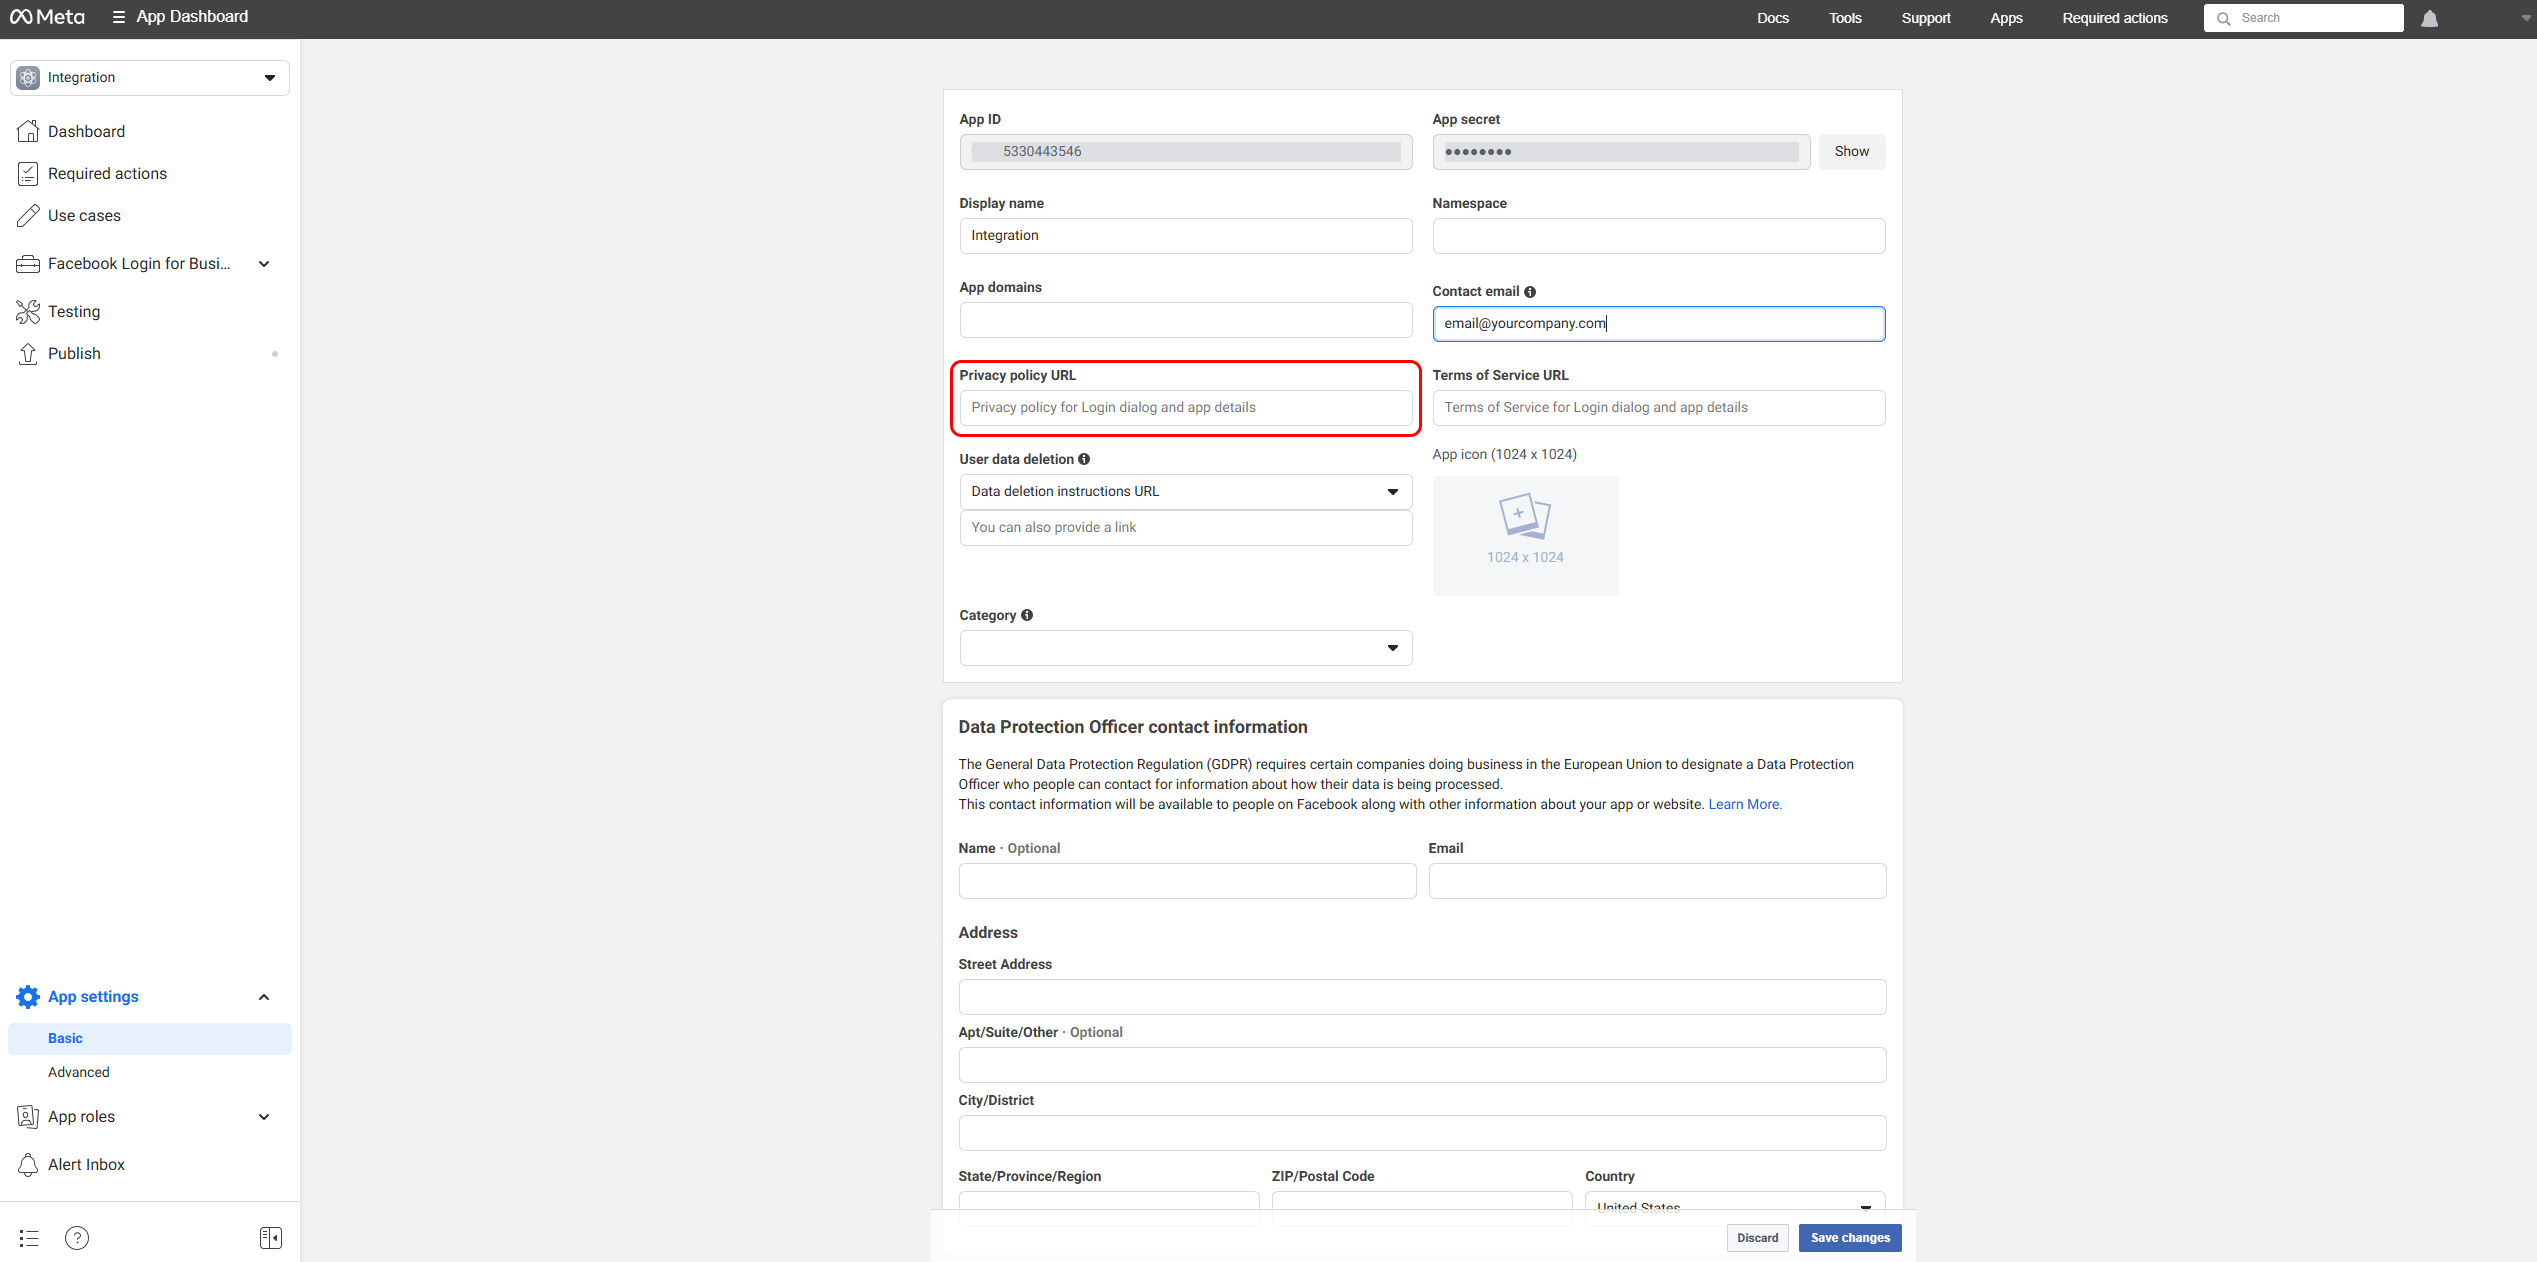The image size is (2537, 1262).
Task: Open the Support menu
Action: coord(1925,18)
